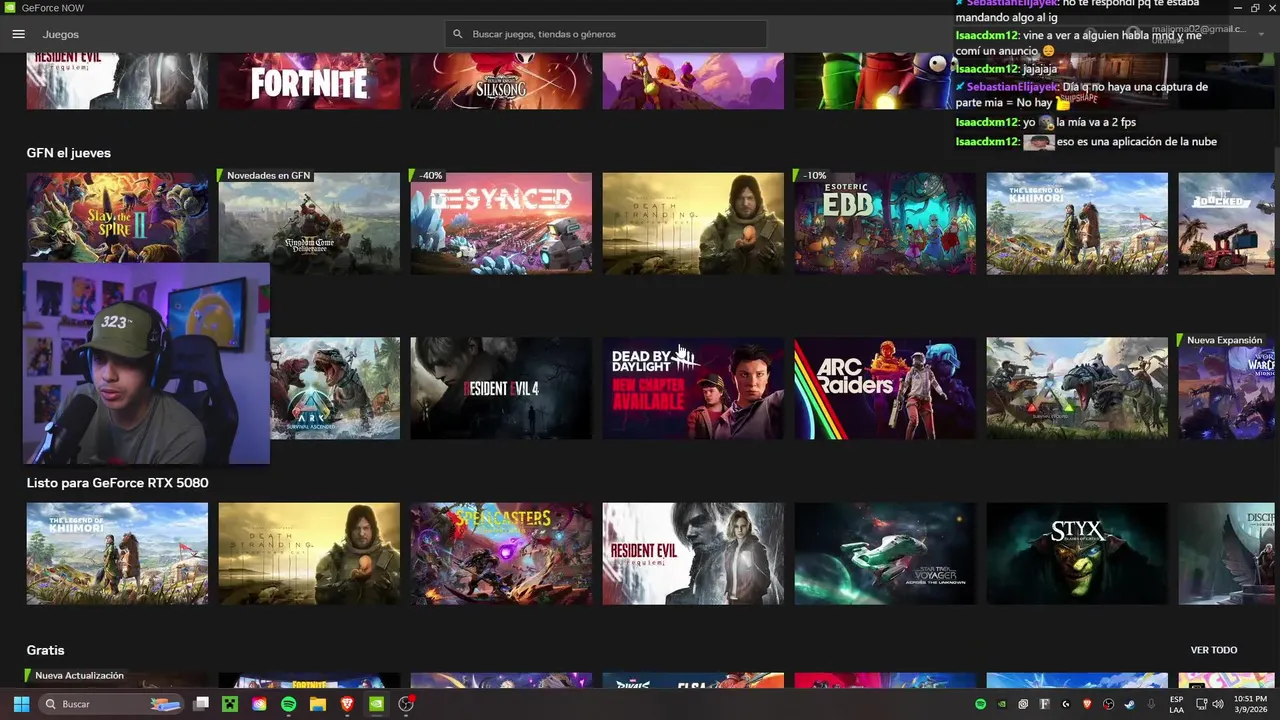Open Fortnite thumbnail in the top row

point(309,81)
